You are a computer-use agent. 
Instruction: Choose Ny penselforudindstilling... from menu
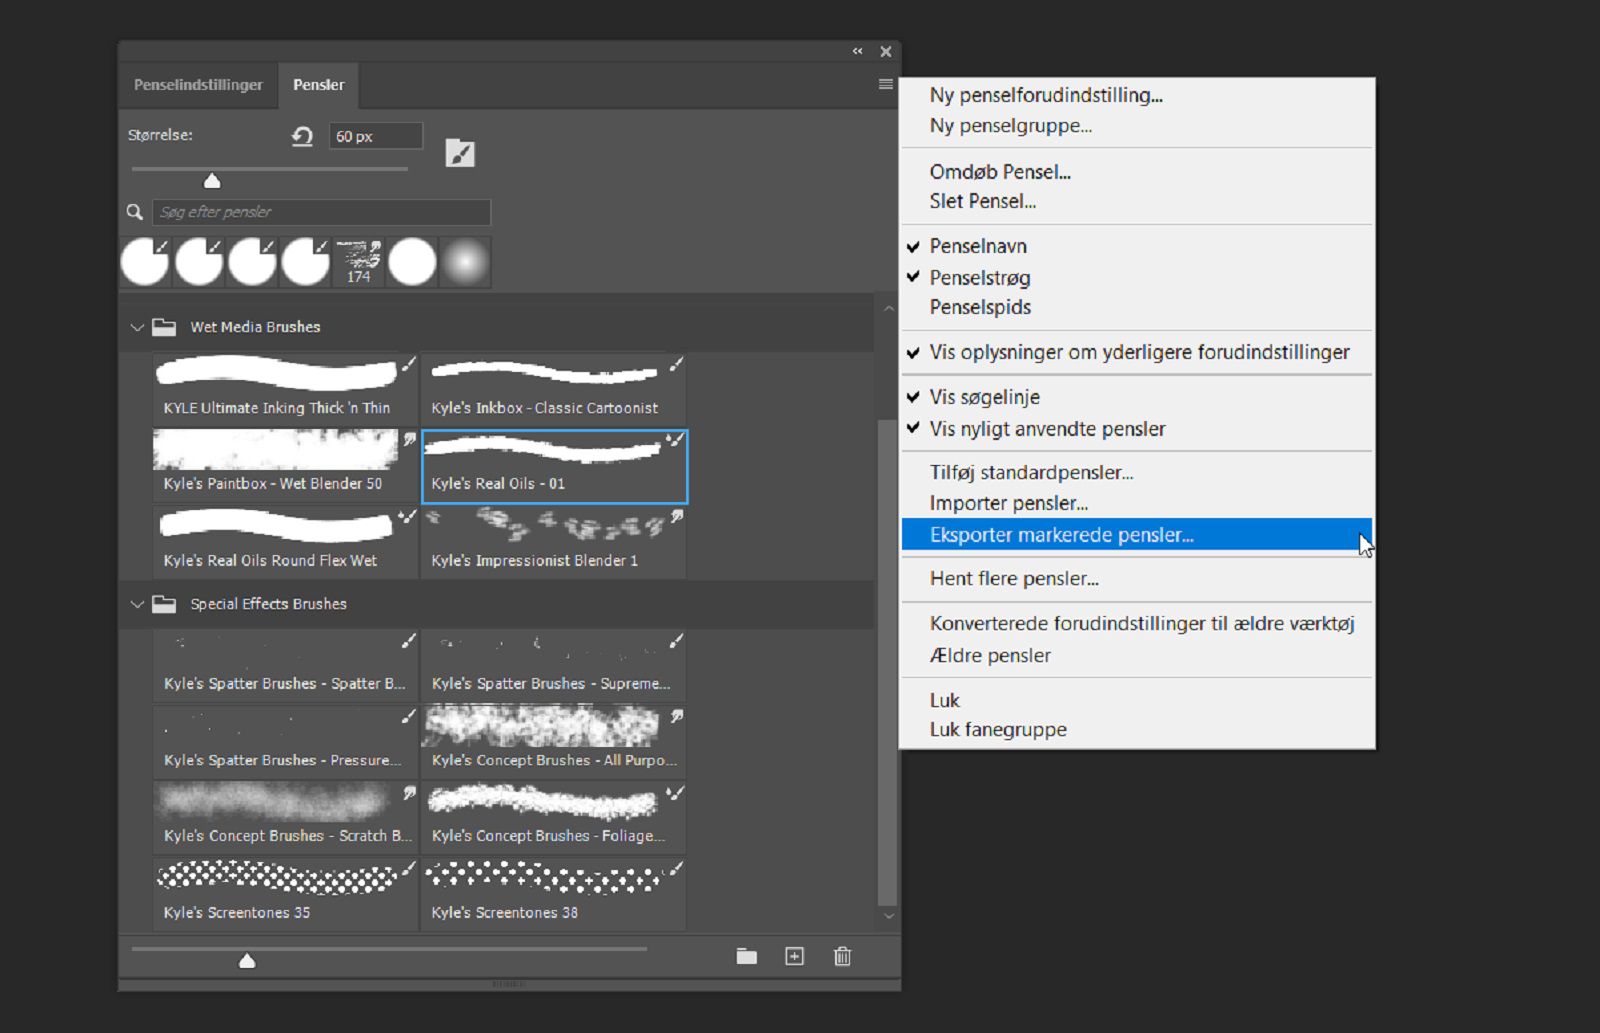tap(1137, 95)
